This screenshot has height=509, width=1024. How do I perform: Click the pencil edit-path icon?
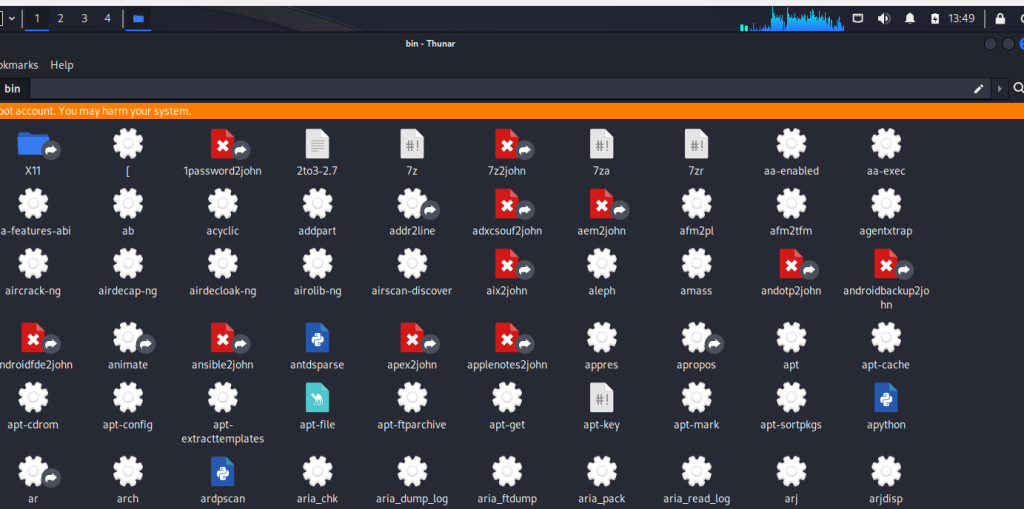pyautogui.click(x=978, y=89)
